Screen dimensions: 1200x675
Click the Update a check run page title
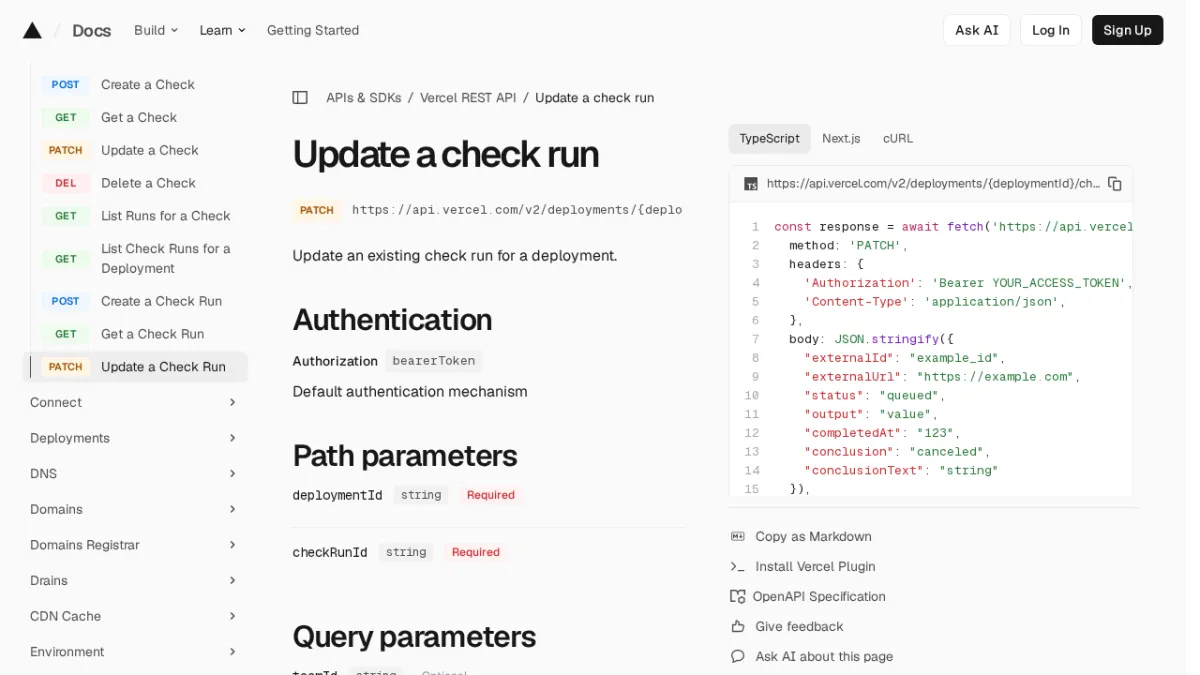[446, 155]
